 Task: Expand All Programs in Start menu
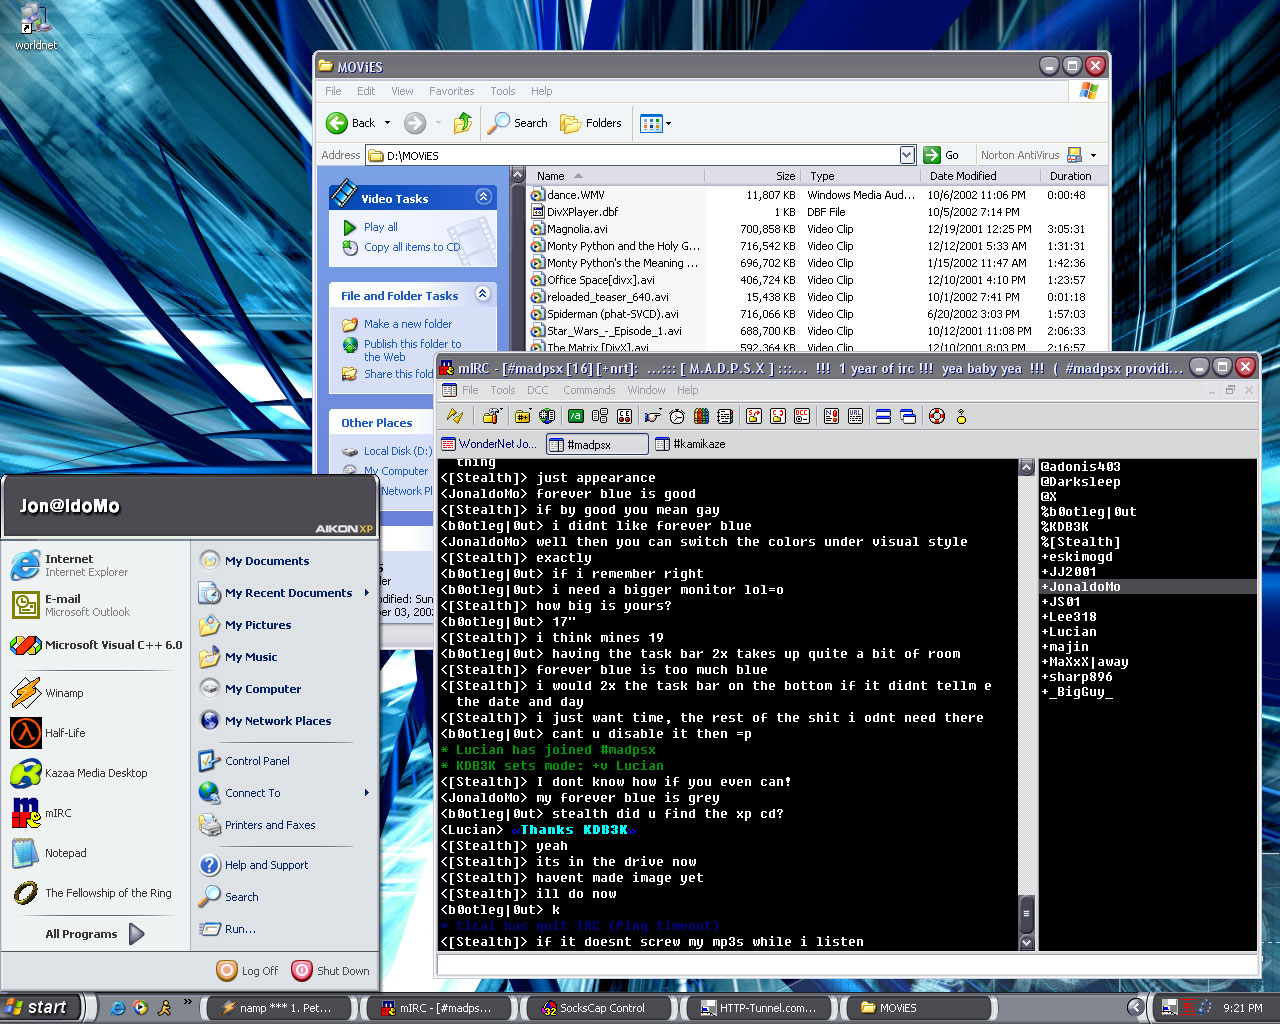tap(96, 933)
